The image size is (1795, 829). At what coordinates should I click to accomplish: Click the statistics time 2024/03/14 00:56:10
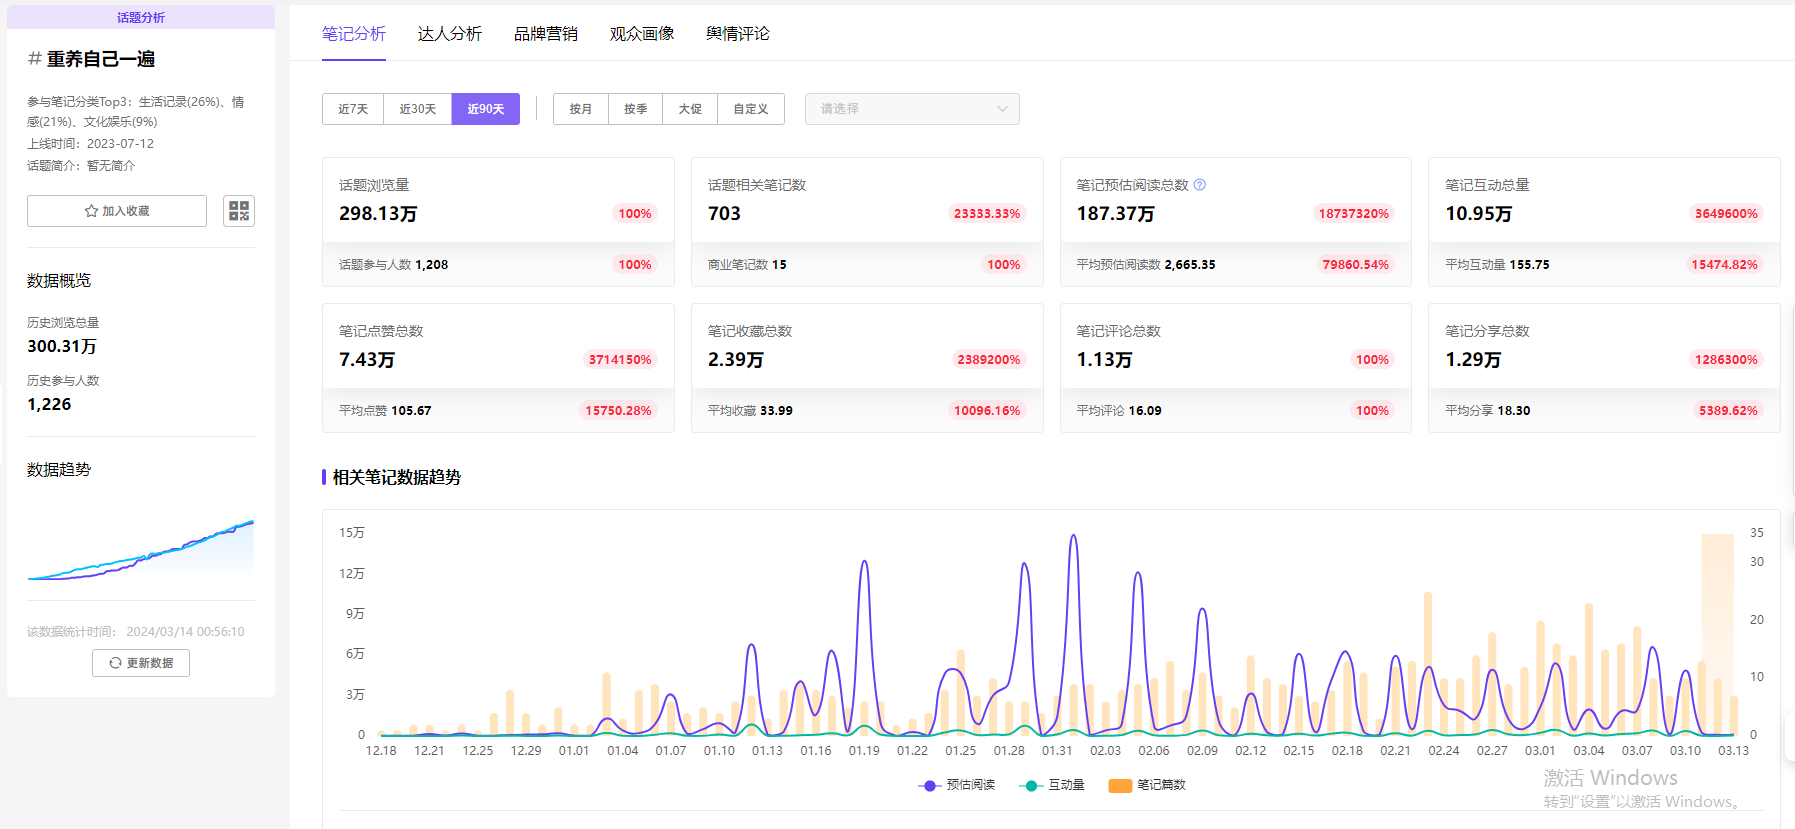pos(185,632)
